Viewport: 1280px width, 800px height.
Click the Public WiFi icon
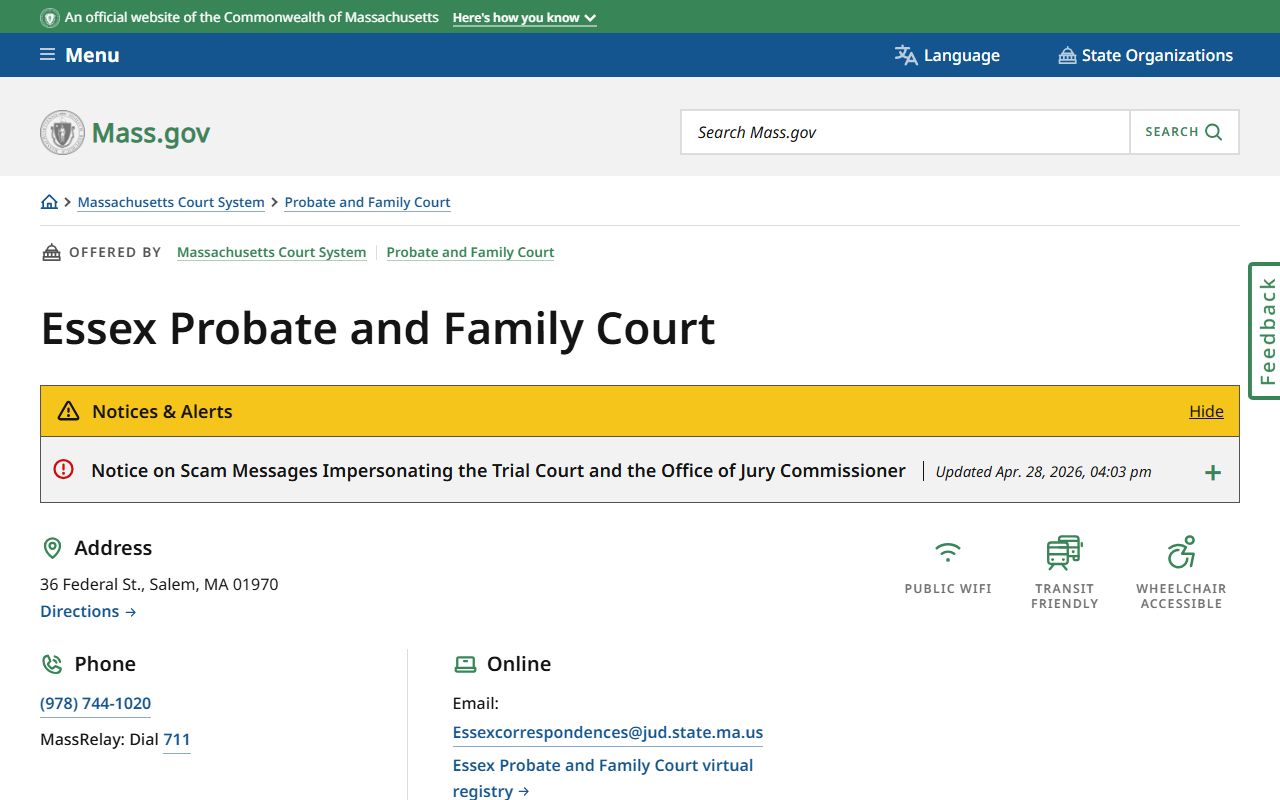948,552
